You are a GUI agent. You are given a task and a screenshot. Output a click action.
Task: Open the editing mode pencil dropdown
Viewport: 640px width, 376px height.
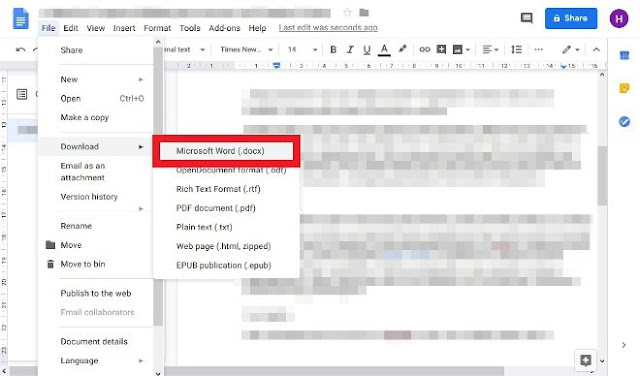click(571, 50)
